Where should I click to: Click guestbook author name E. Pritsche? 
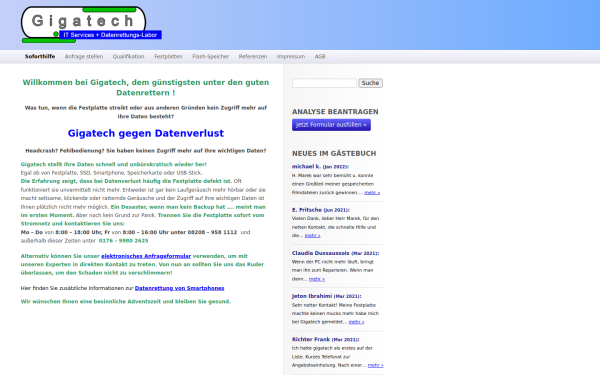[307, 210]
